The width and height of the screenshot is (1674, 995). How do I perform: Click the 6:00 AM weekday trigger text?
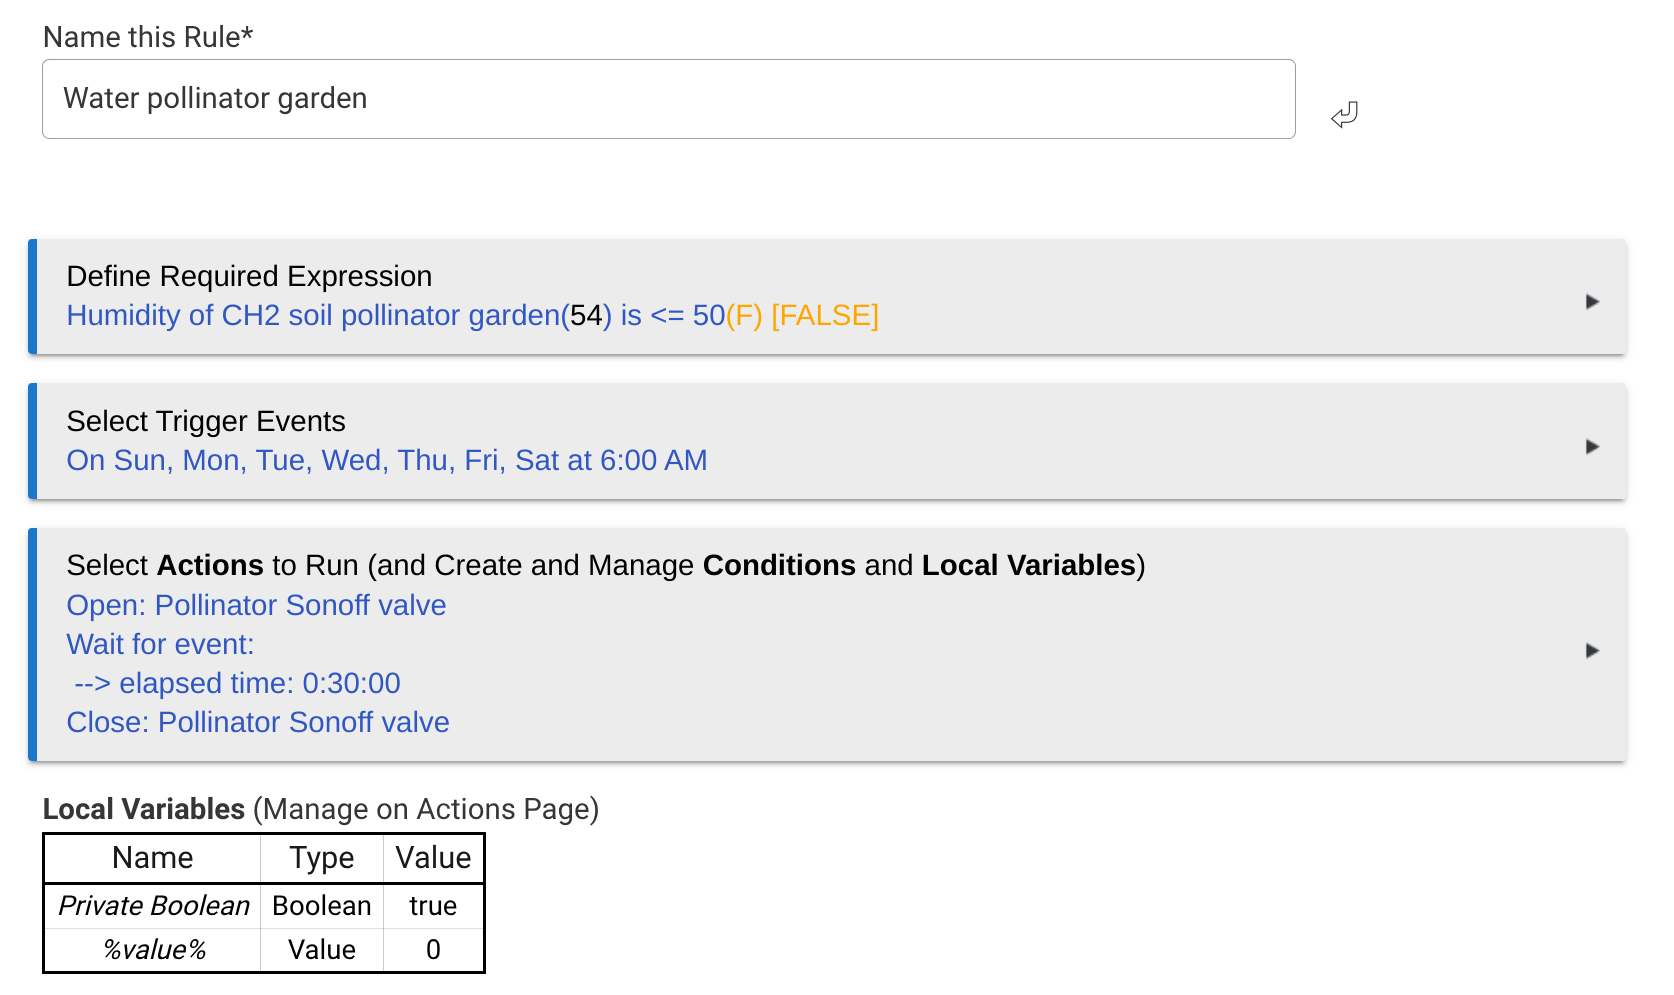(x=386, y=460)
